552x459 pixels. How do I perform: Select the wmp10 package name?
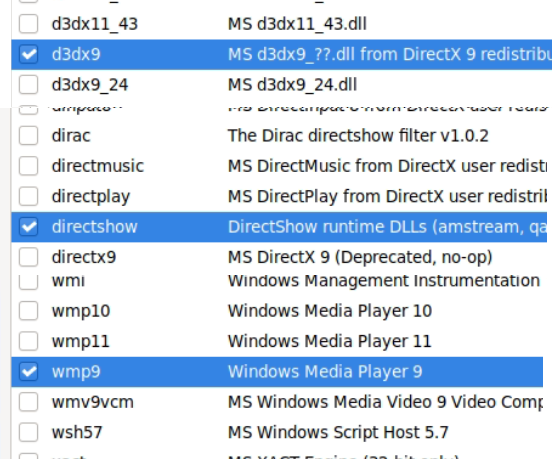pos(81,311)
